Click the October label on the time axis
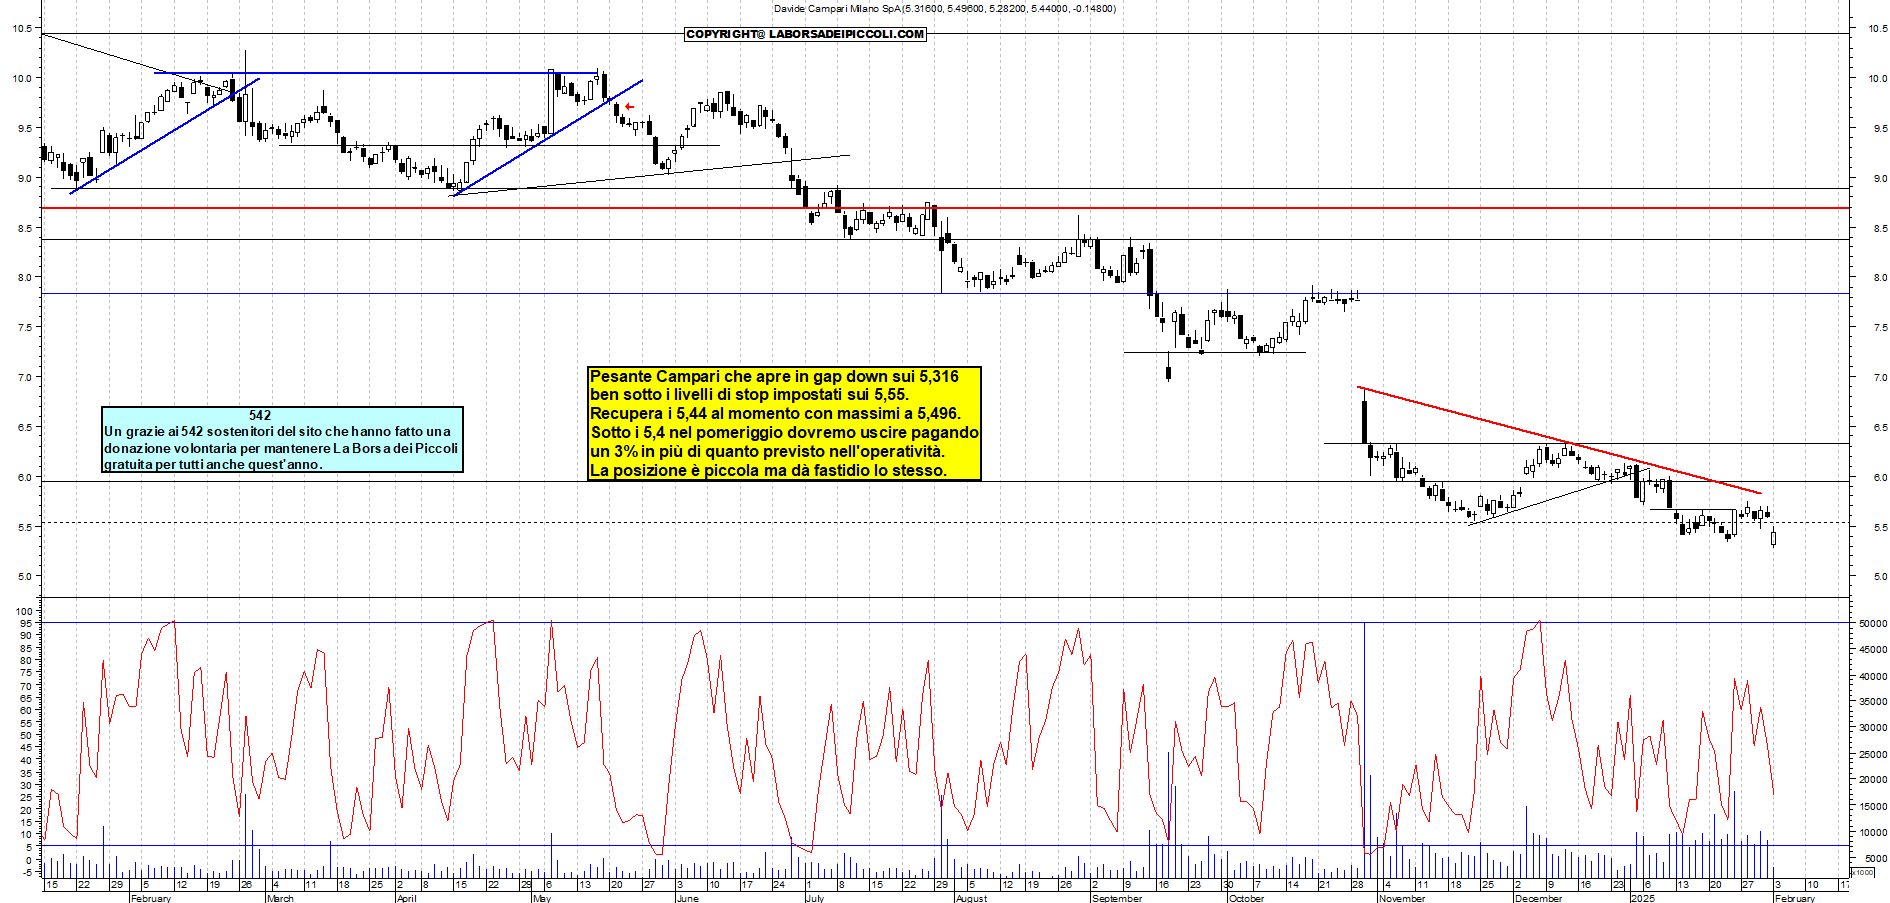 [x=1246, y=898]
